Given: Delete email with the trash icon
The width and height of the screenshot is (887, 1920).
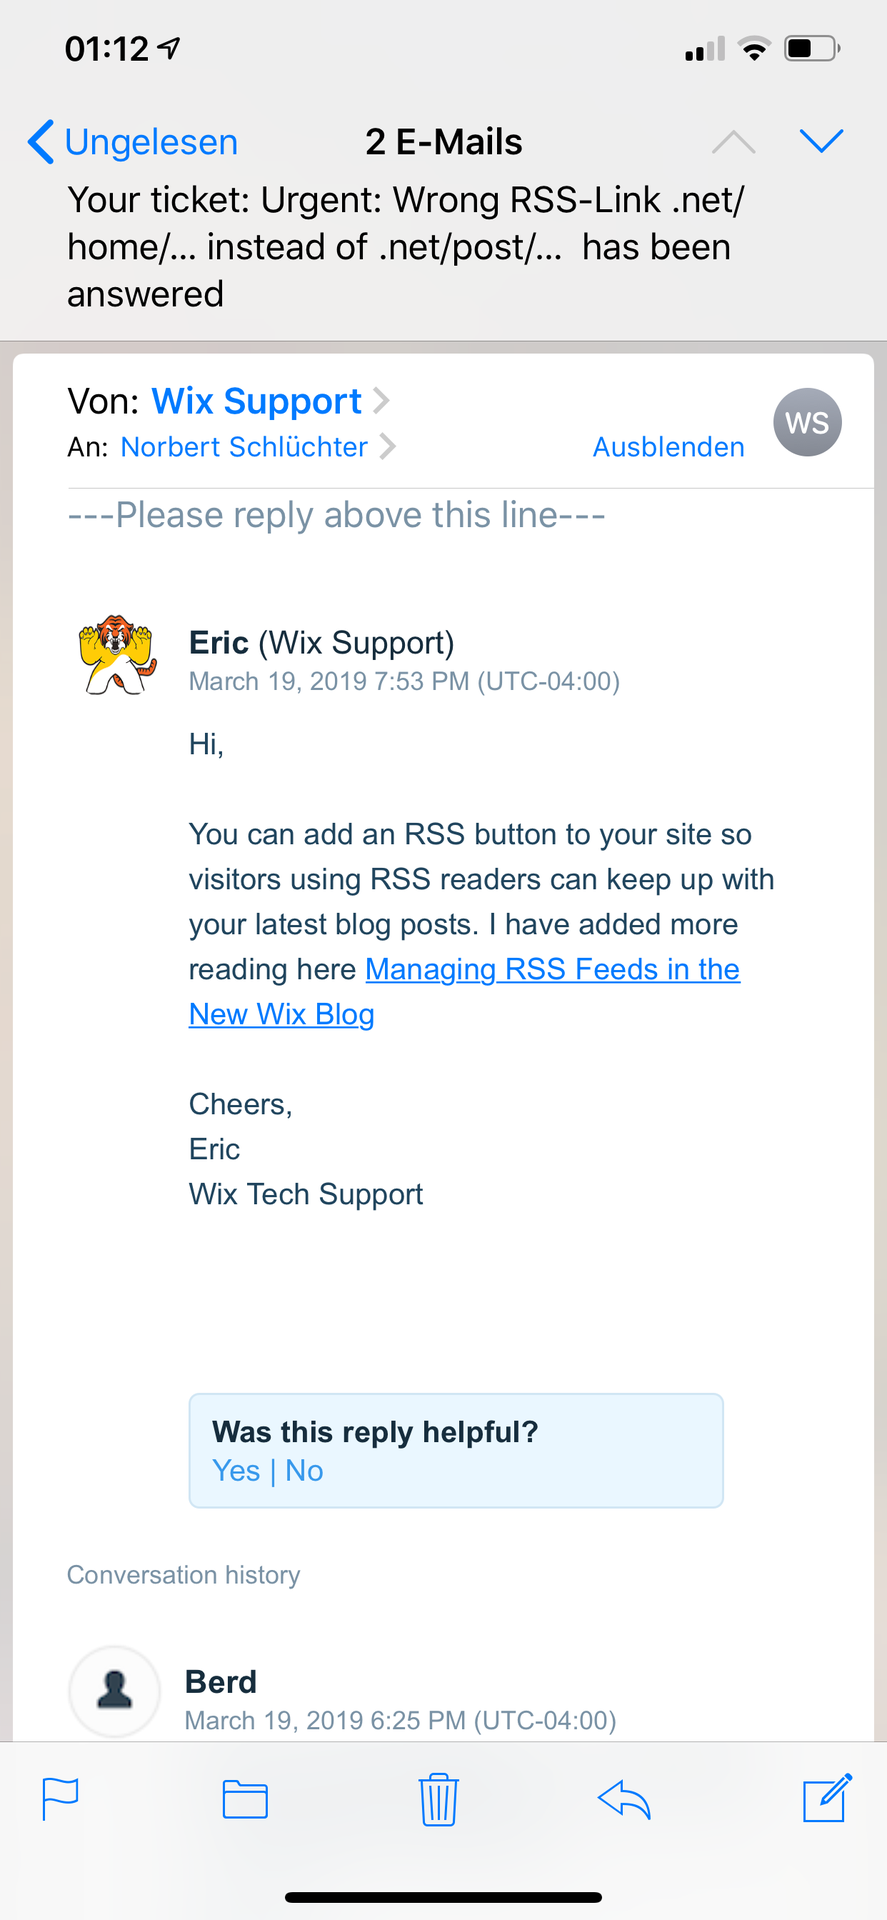Looking at the screenshot, I should pos(438,1799).
